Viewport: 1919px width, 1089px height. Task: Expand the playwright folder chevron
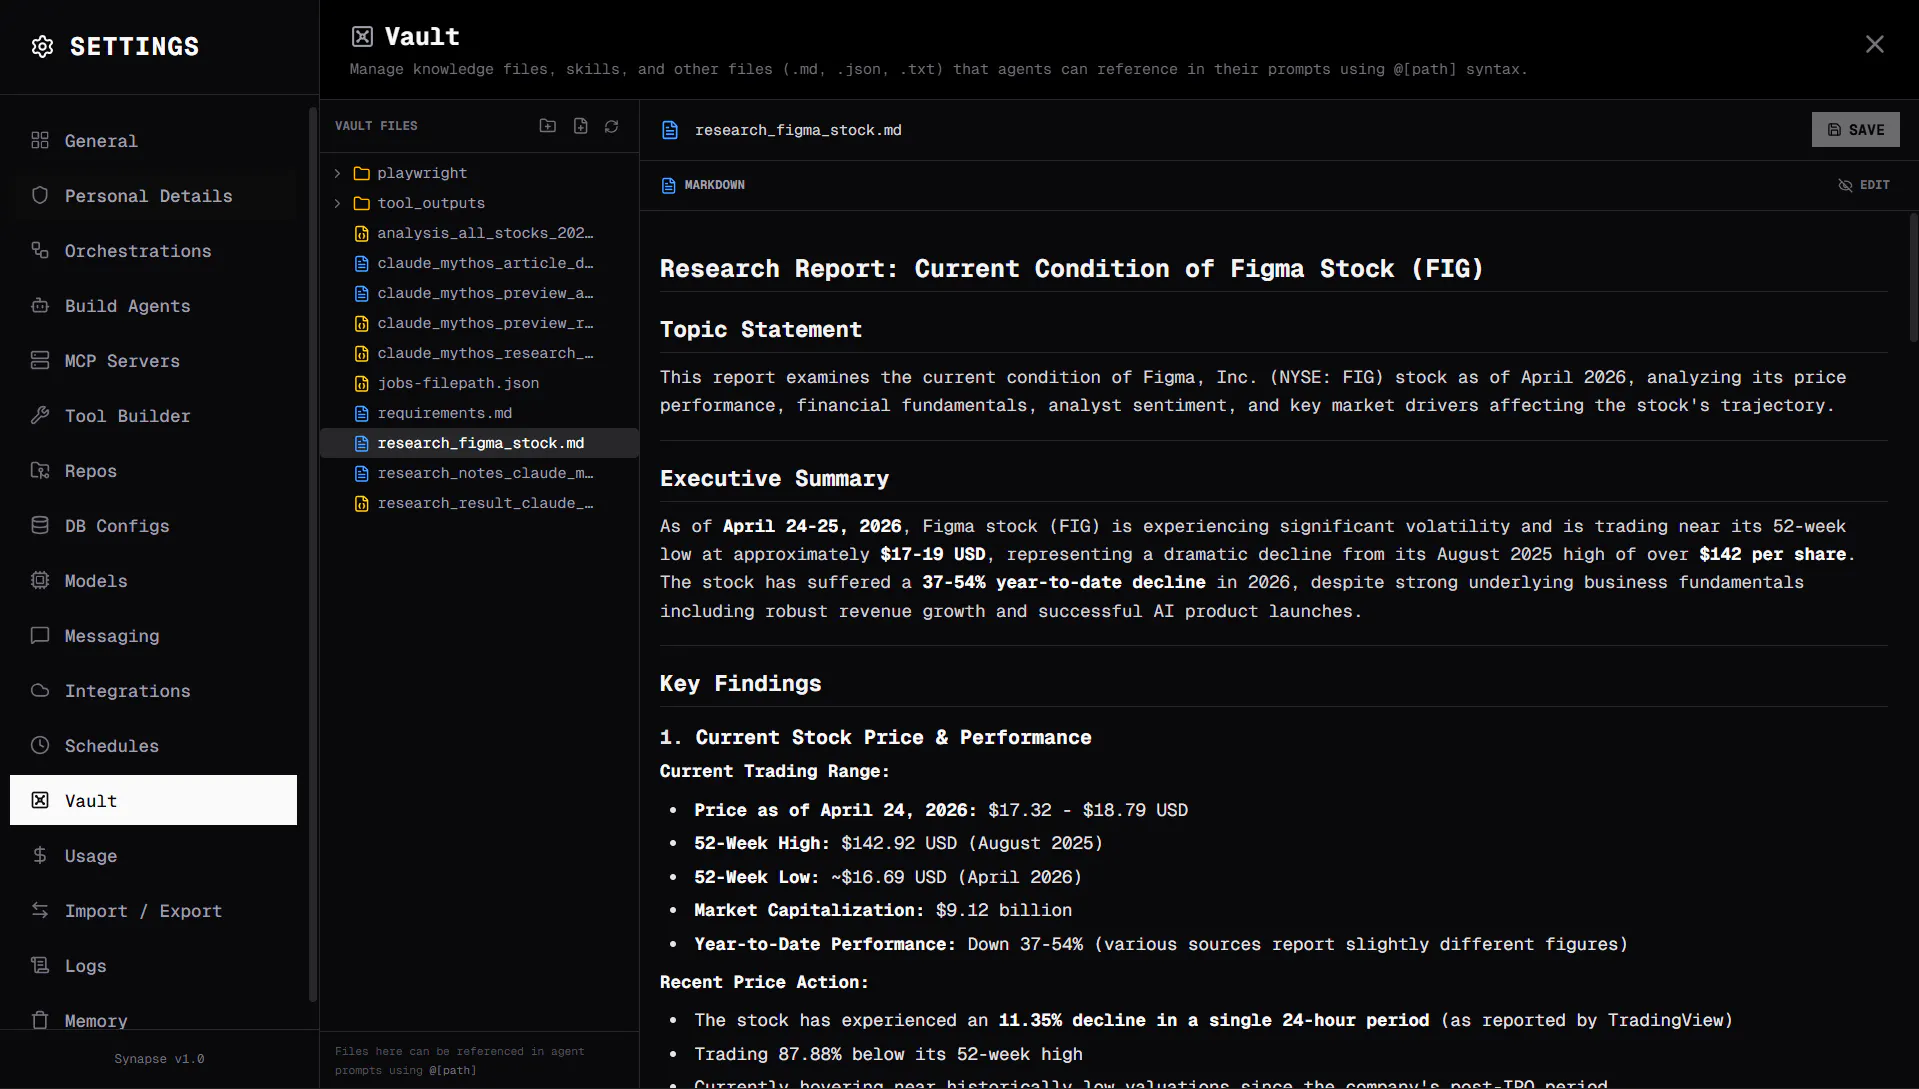(338, 173)
